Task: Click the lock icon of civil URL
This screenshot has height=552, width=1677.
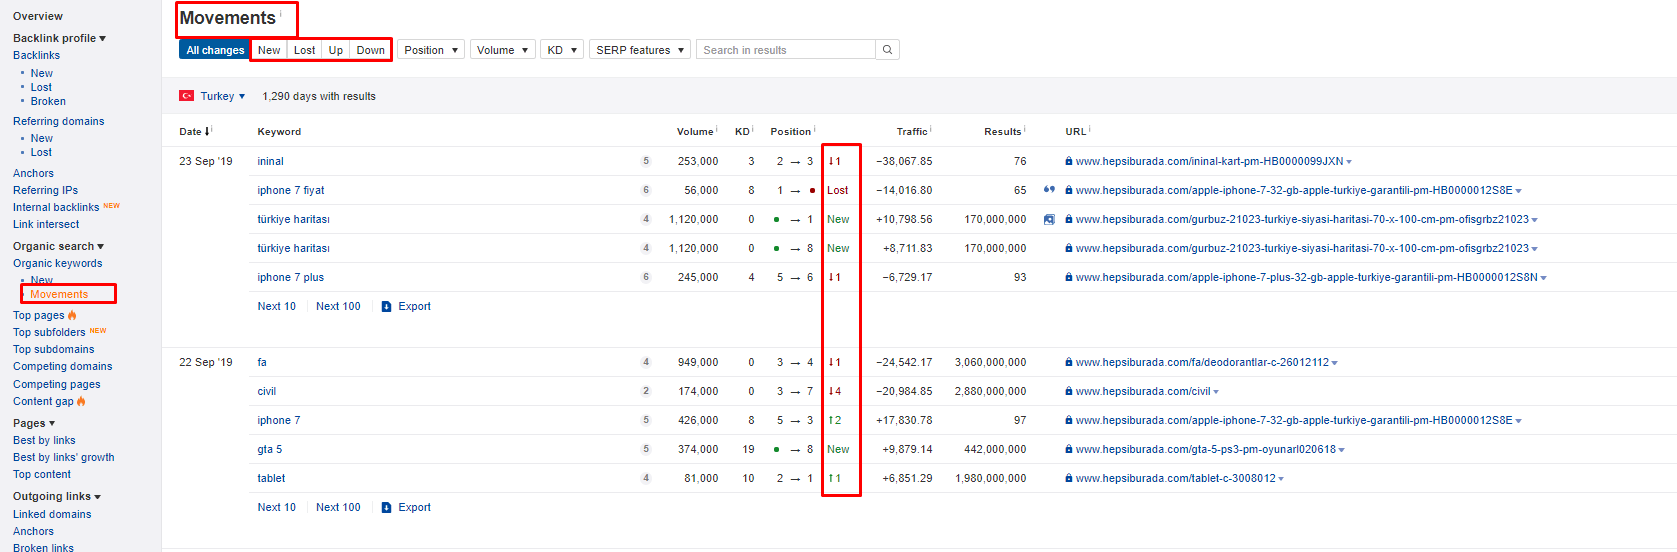Action: (1069, 391)
